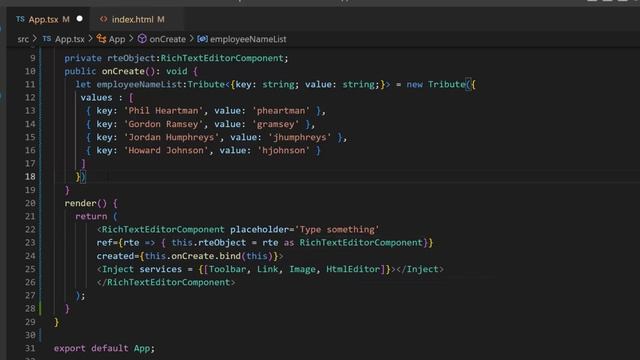This screenshot has width=640, height=360.
Task: Click the method cube icon before onCreate
Action: click(x=142, y=39)
